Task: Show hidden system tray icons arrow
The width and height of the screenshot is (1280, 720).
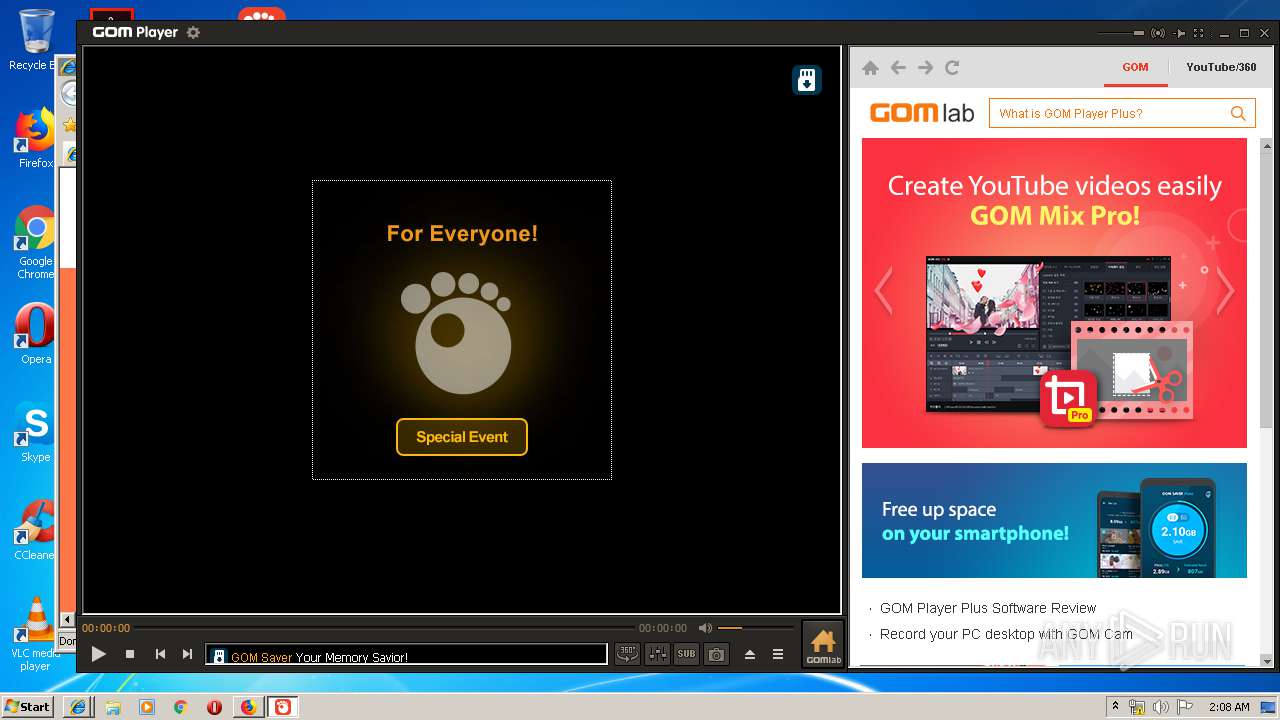Action: tap(1115, 707)
